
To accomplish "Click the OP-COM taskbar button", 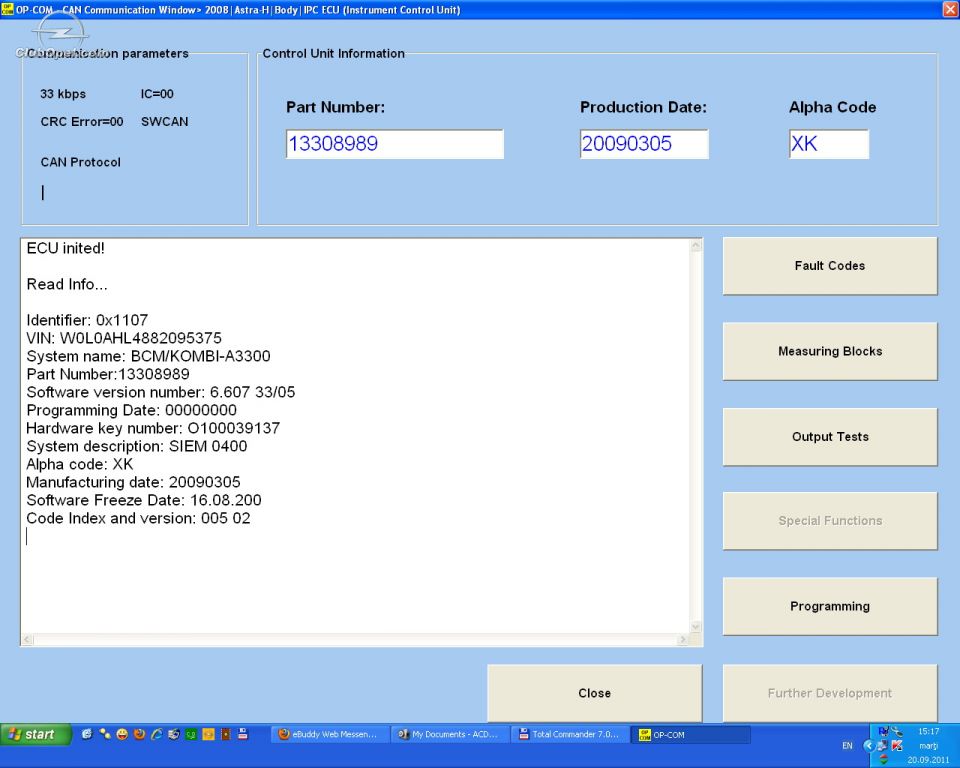I will 691,734.
